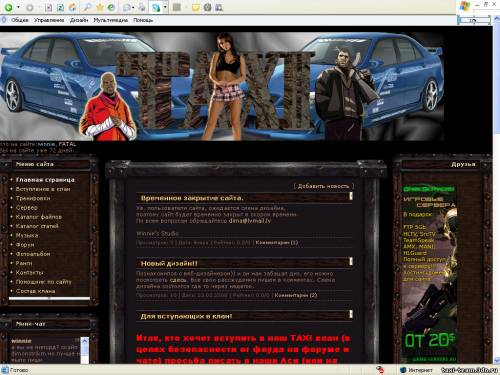Image resolution: width=500 pixels, height=375 pixels.
Task: Click the Добавить новость link
Action: click(323, 186)
